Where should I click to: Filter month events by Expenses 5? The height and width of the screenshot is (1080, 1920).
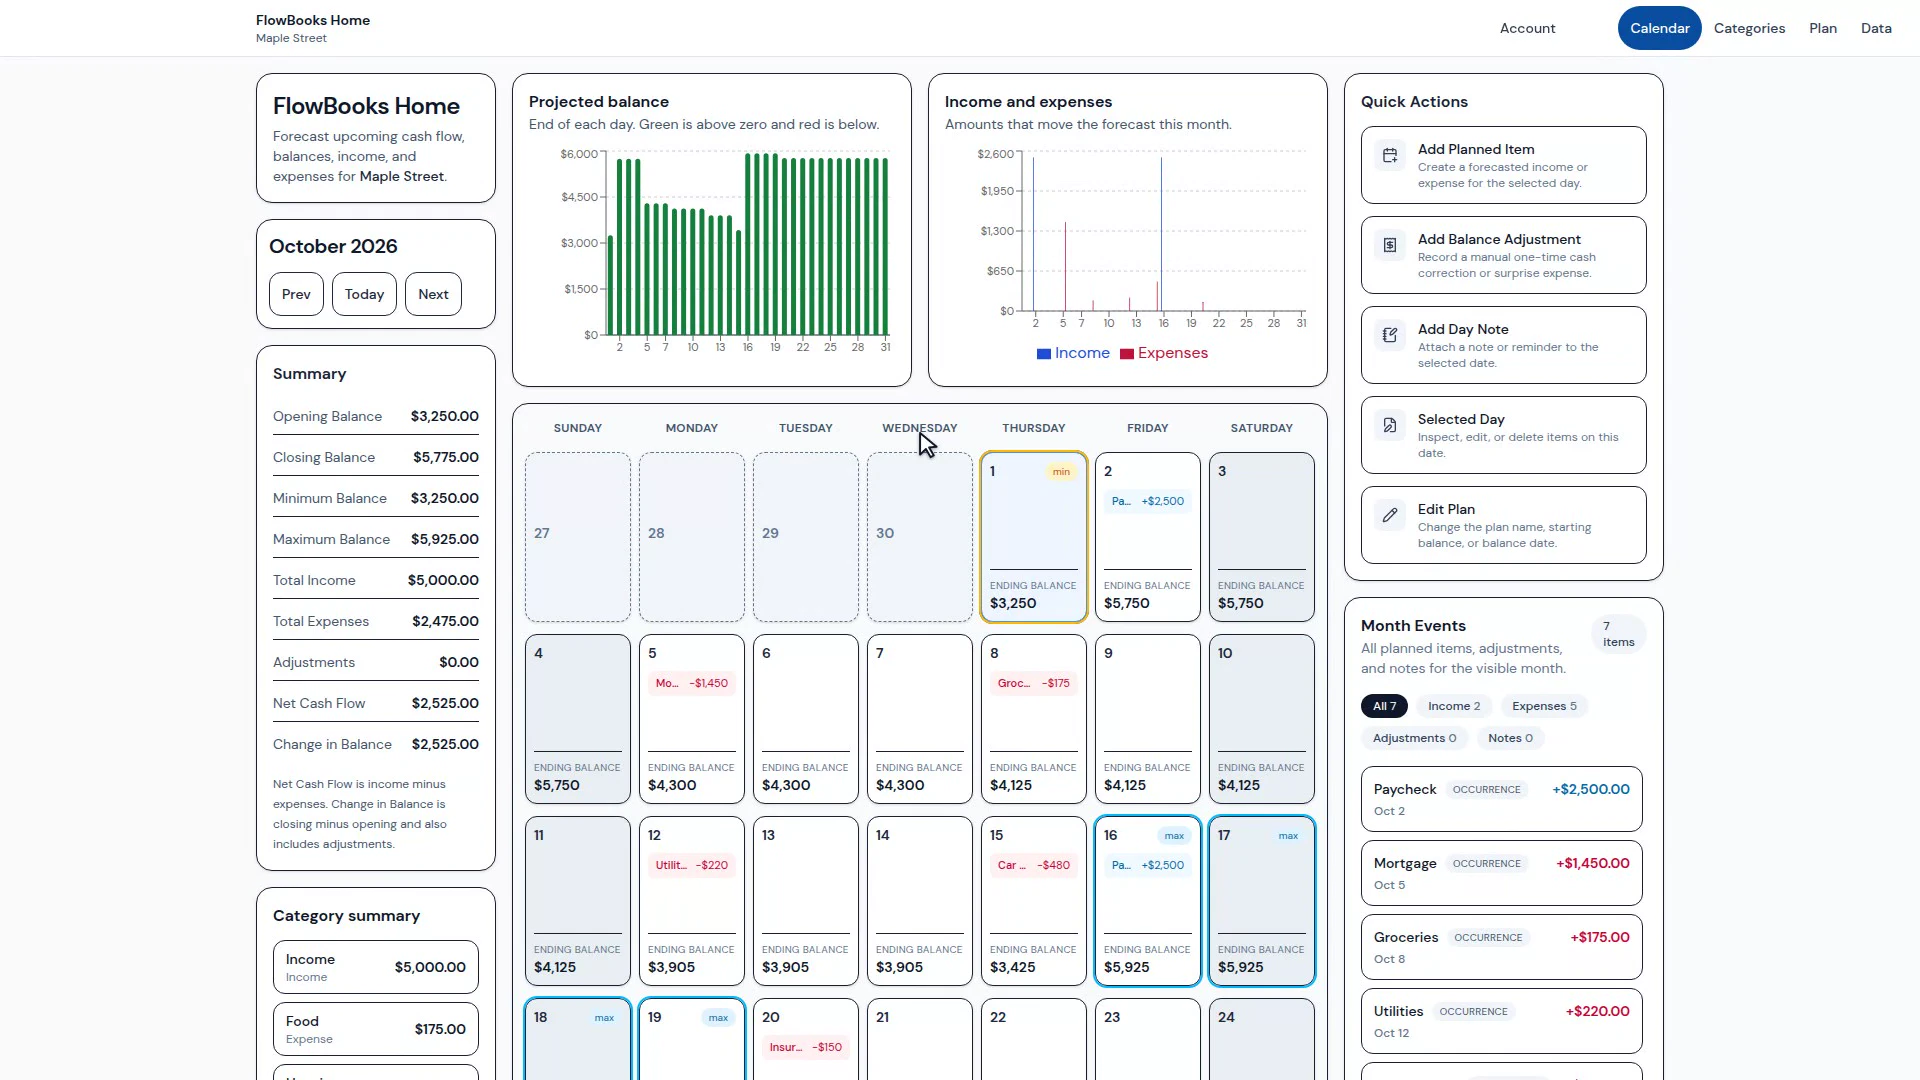(x=1544, y=706)
